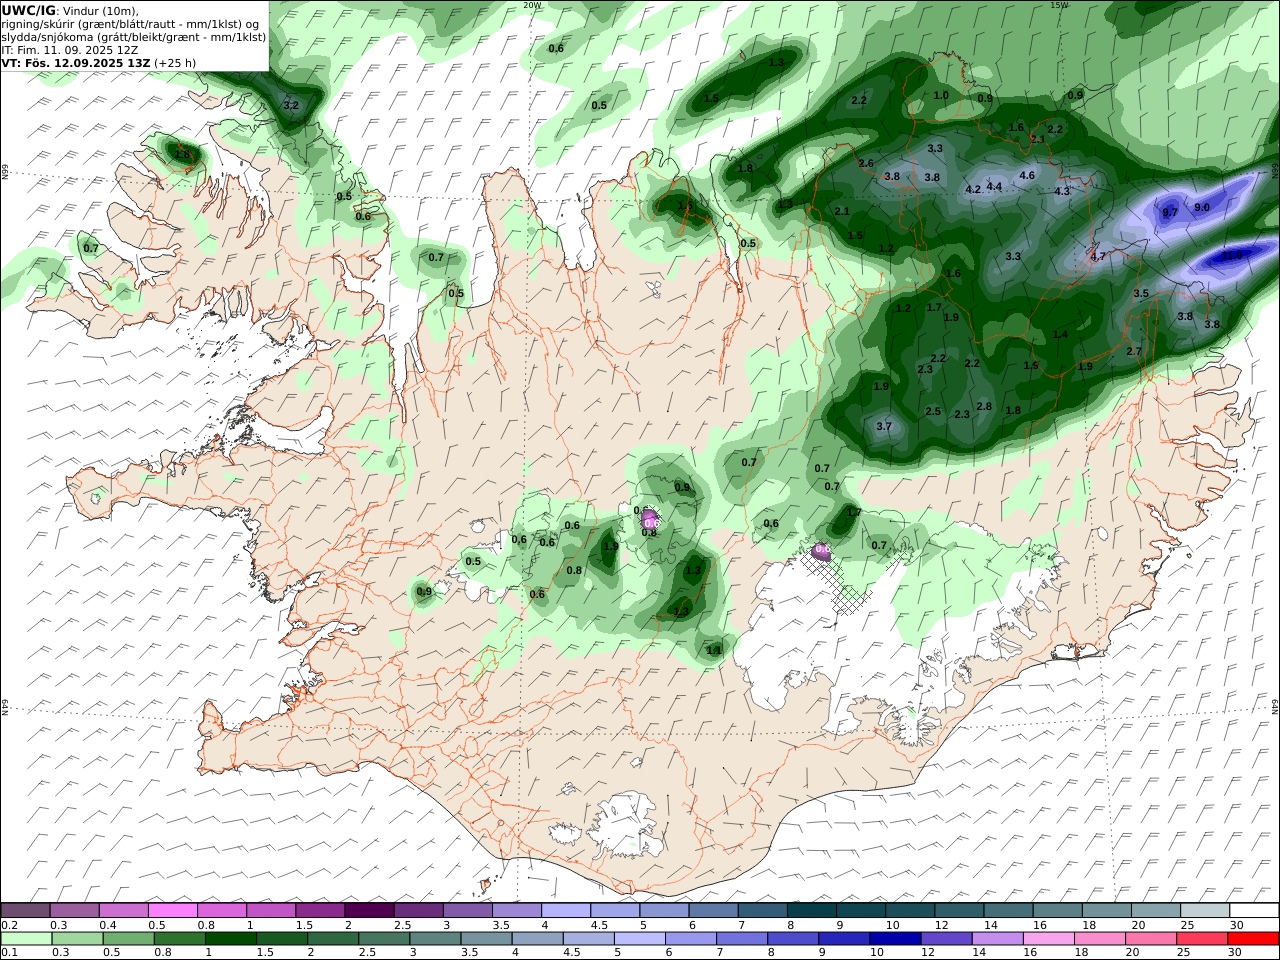Viewport: 1280px width, 960px height.
Task: Click the 1.0 value on the northeast peninsula
Action: 941,95
